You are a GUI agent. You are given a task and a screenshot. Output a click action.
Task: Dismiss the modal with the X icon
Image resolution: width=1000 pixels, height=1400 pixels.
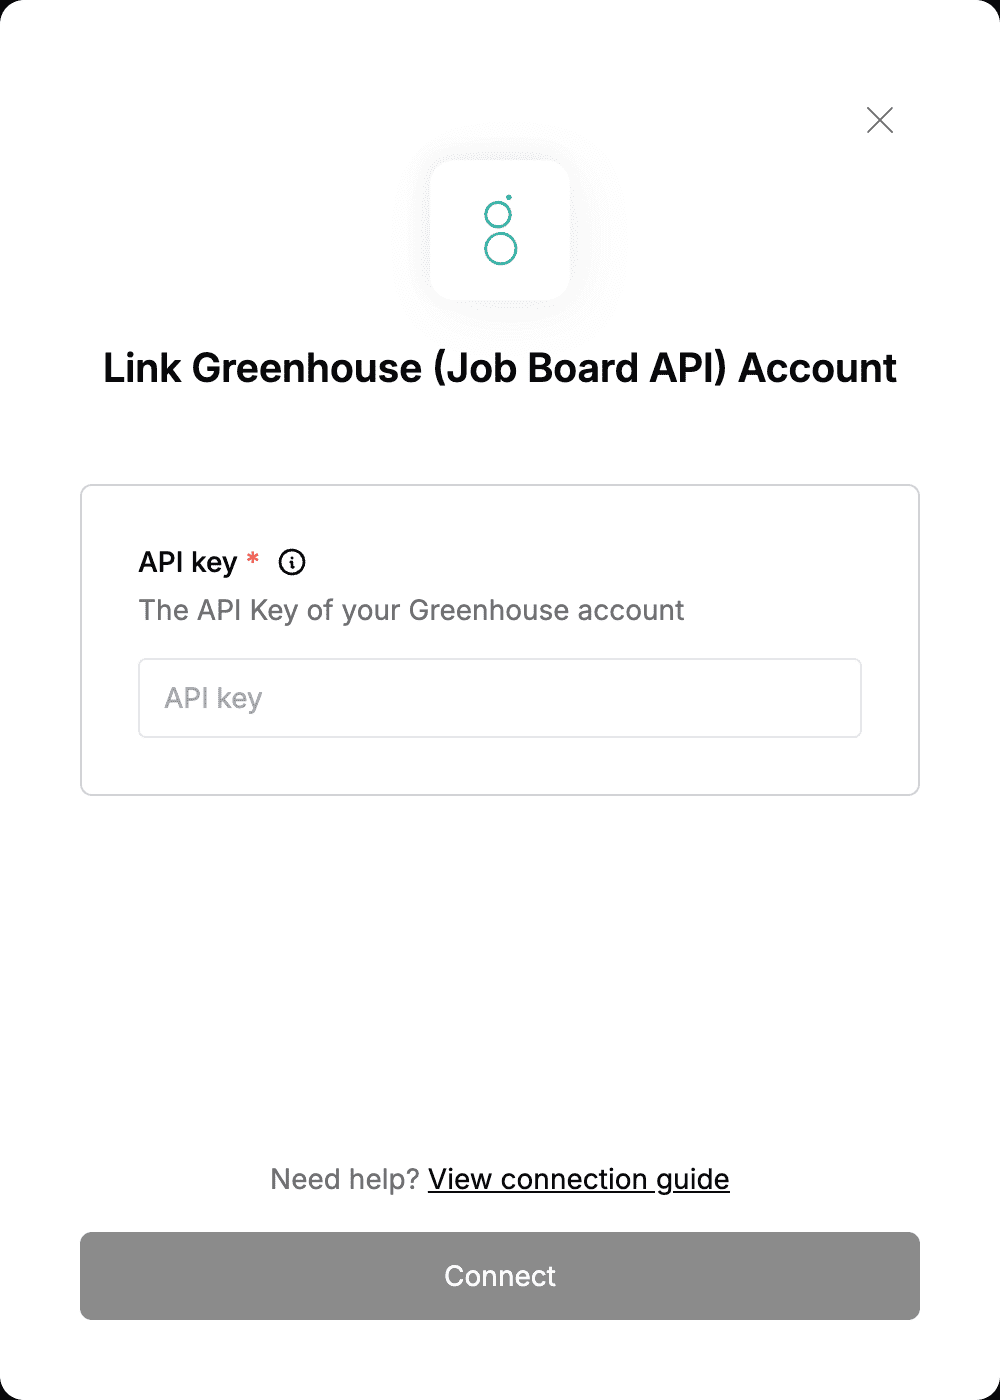[880, 120]
